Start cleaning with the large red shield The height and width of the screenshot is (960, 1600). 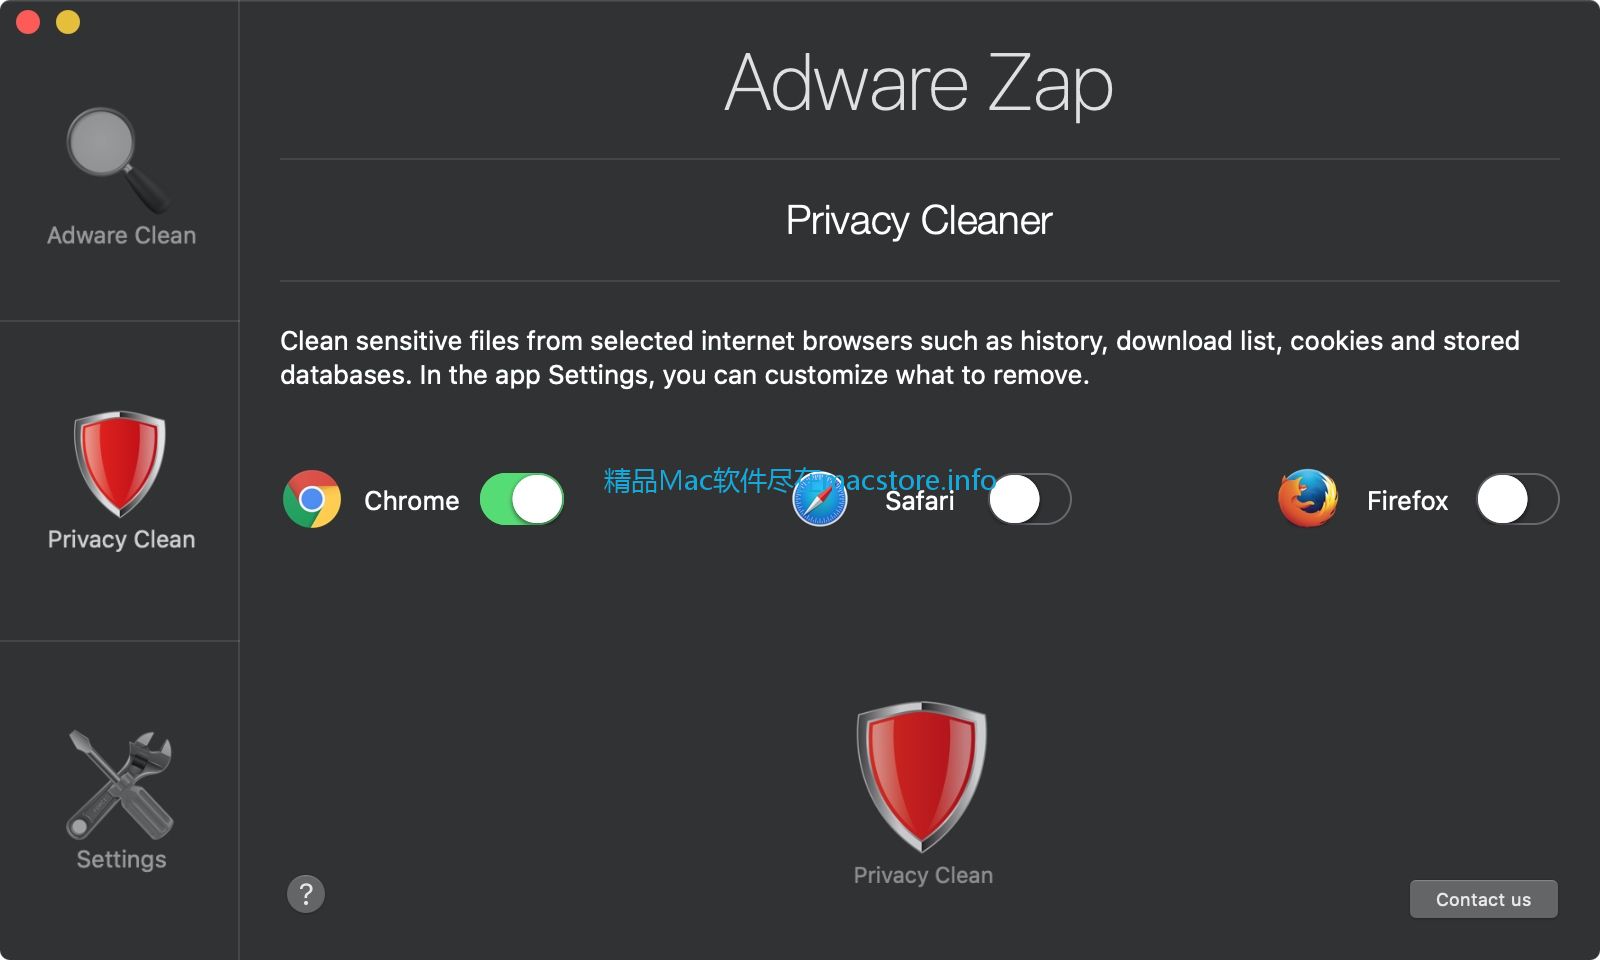922,777
